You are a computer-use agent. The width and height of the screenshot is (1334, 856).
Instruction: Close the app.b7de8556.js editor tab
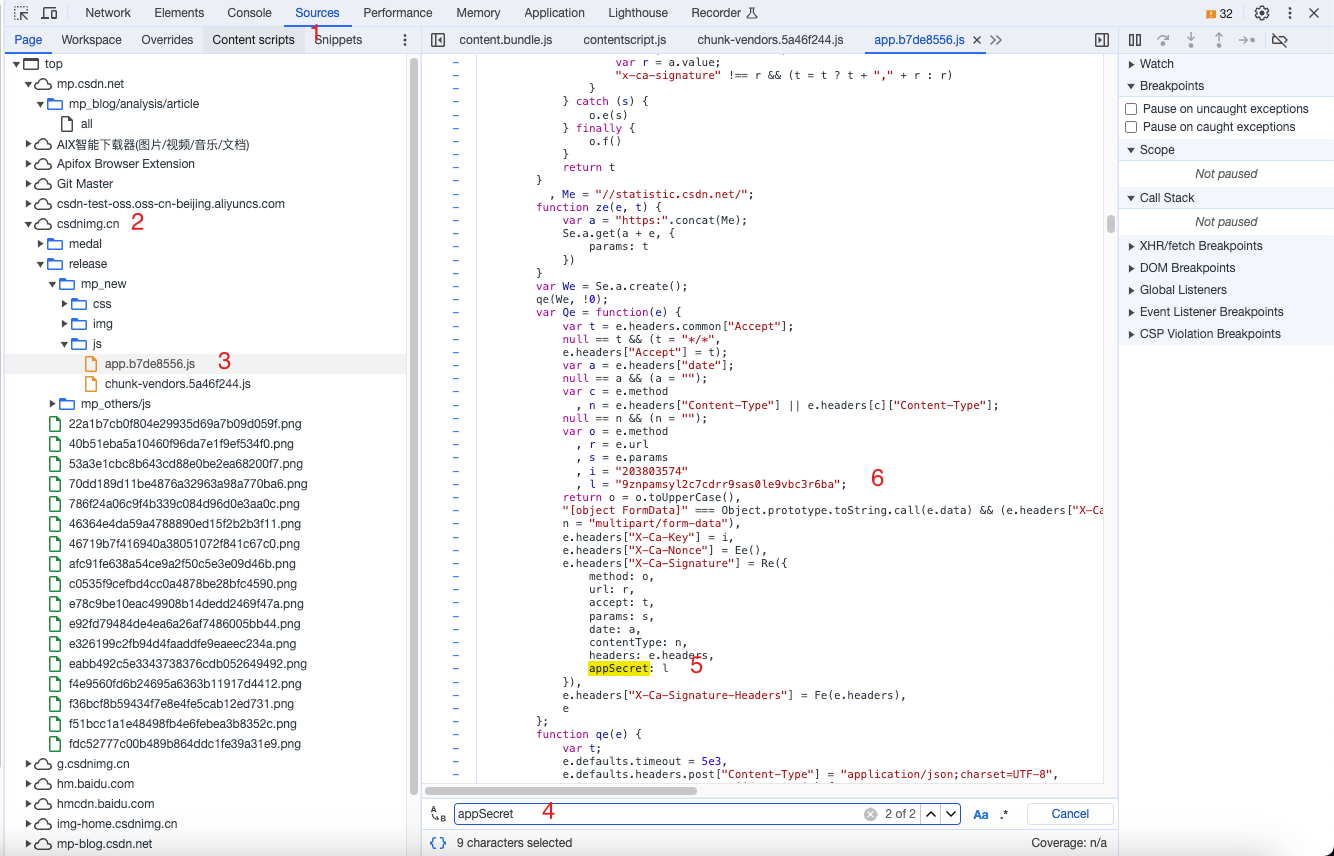[x=977, y=40]
